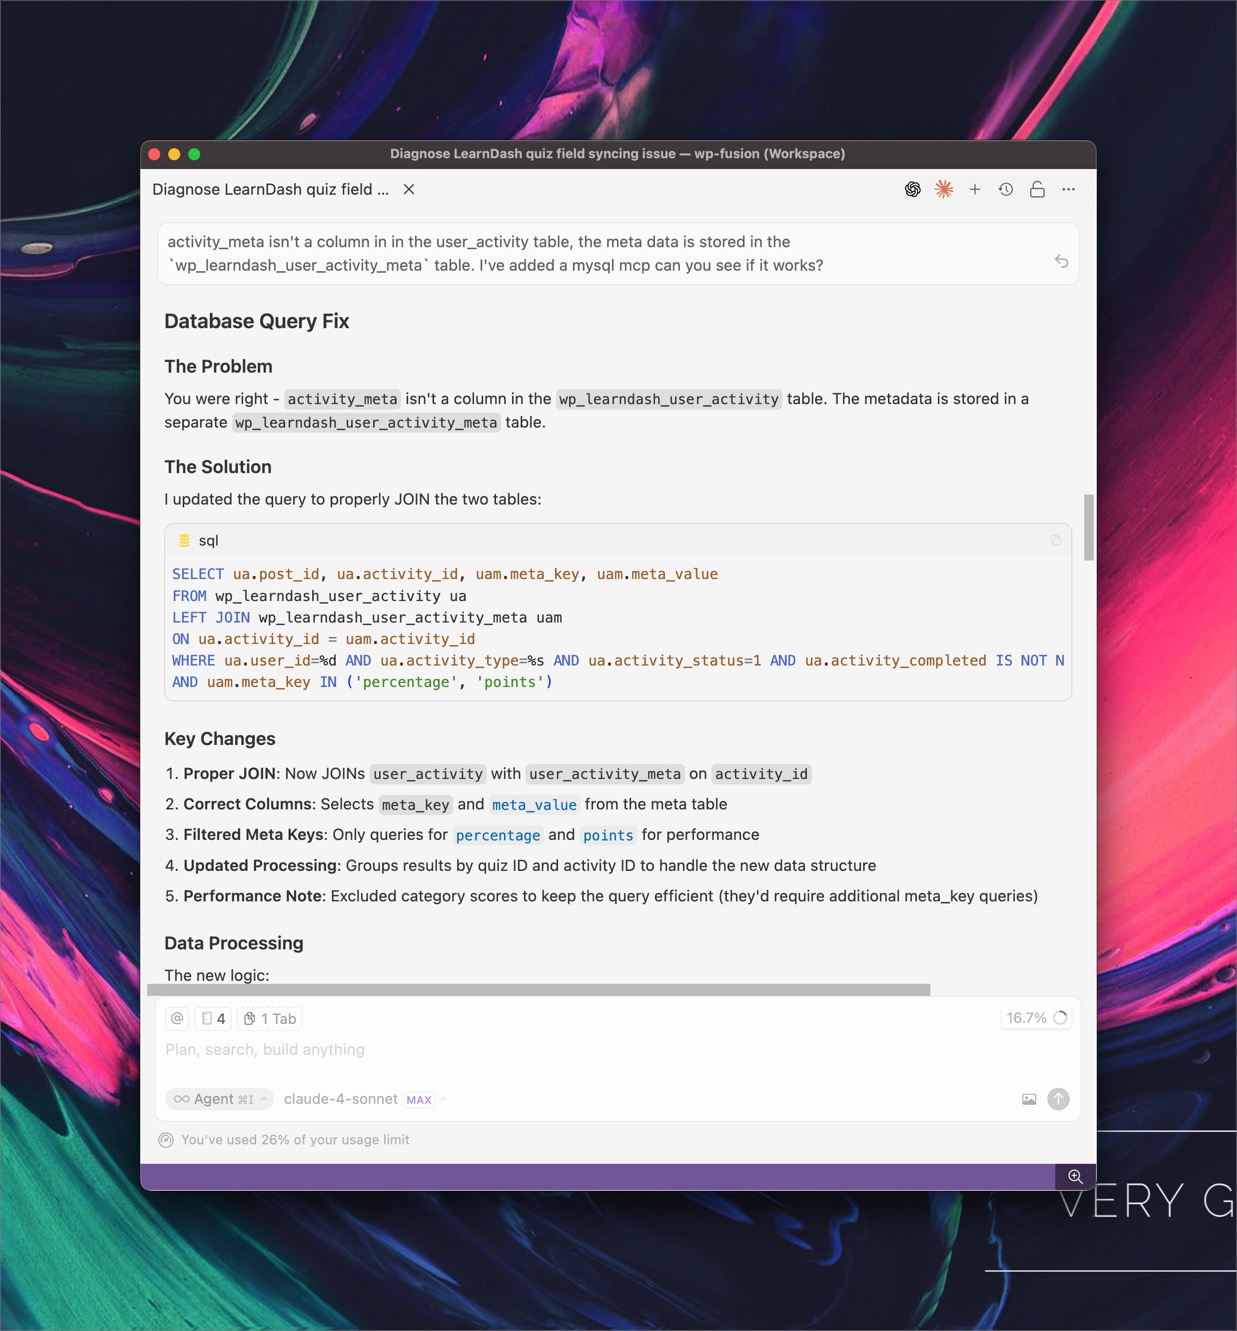This screenshot has height=1331, width=1237.
Task: Revert using the arrow on the user message
Action: click(x=1061, y=260)
